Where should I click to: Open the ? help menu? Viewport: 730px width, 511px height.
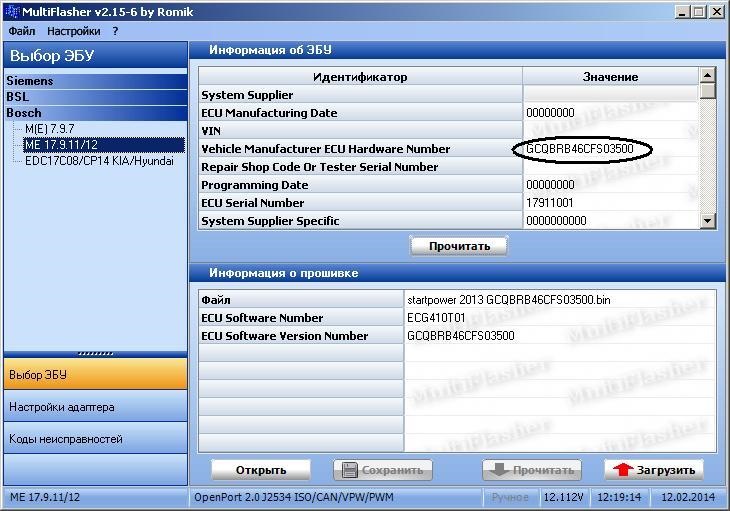click(x=115, y=31)
